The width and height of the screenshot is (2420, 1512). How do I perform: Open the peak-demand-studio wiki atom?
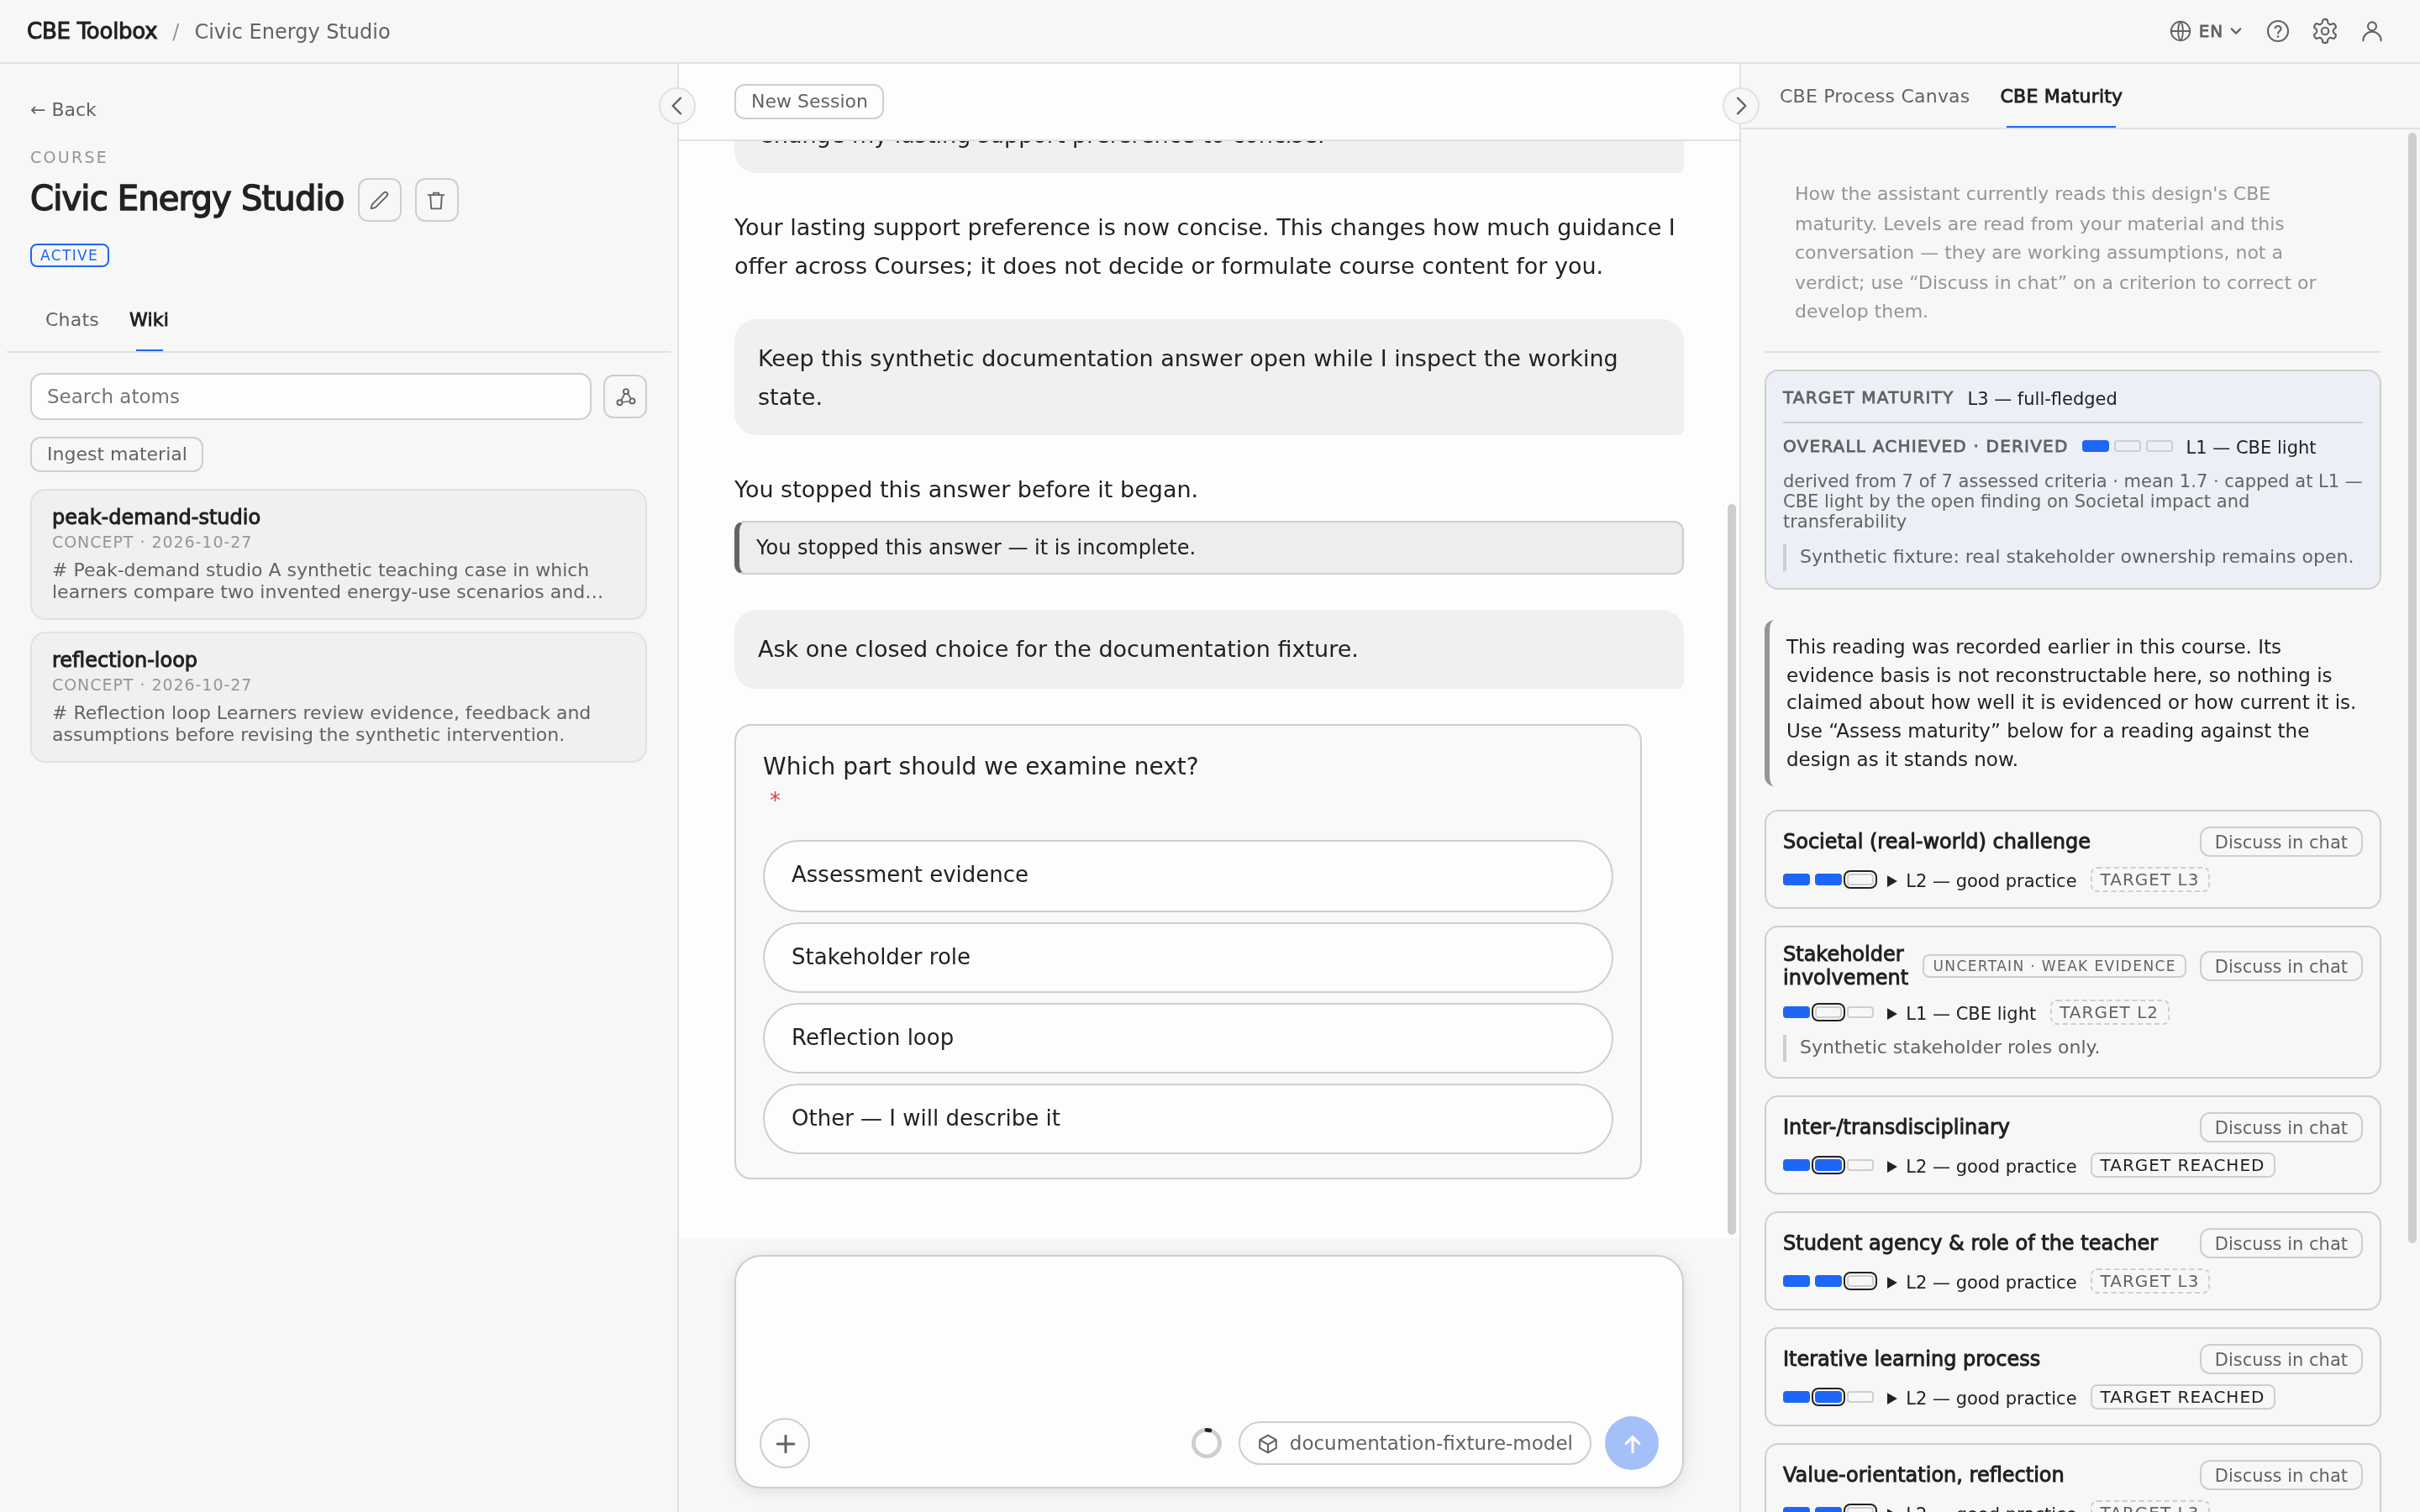click(x=338, y=554)
